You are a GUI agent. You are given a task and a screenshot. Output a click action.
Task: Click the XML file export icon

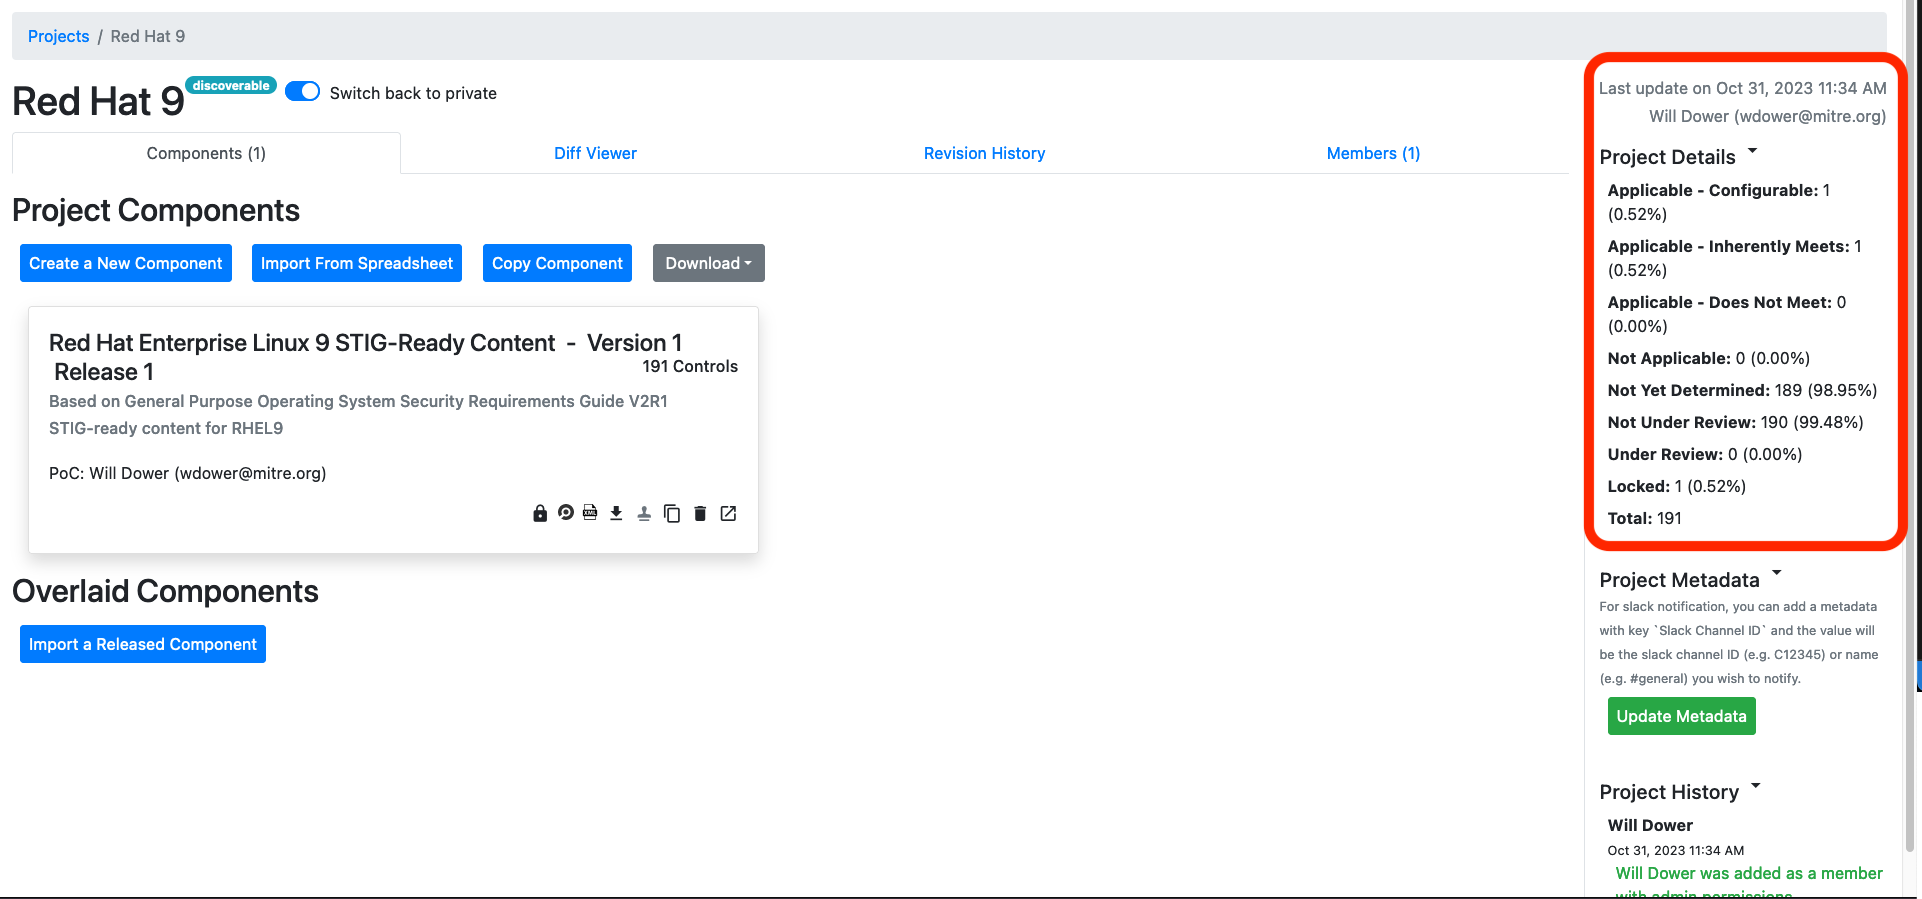[x=590, y=513]
